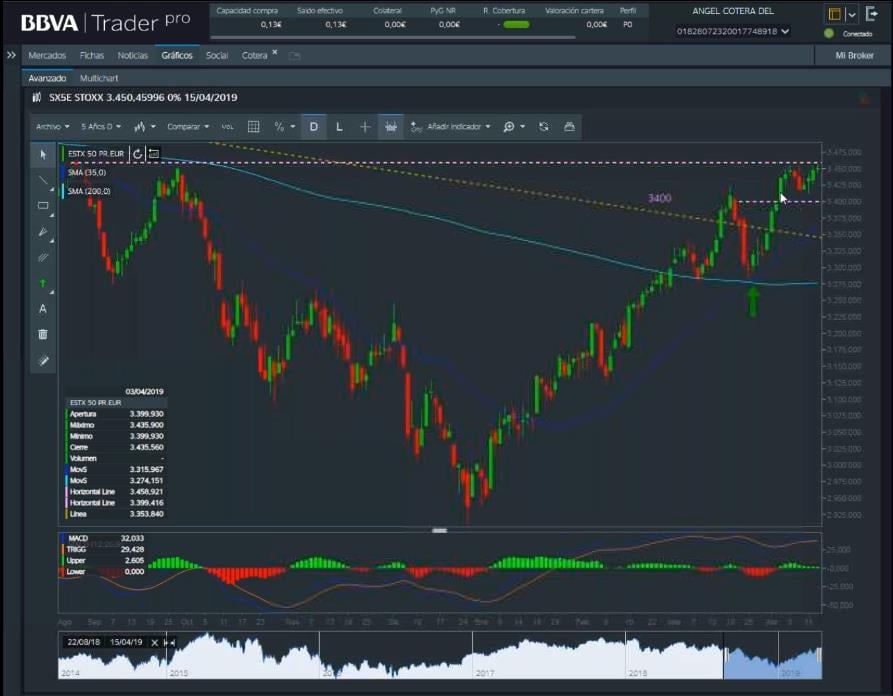Toggle the data window candle icon
Viewport: 893px width, 696px height.
tap(391, 127)
